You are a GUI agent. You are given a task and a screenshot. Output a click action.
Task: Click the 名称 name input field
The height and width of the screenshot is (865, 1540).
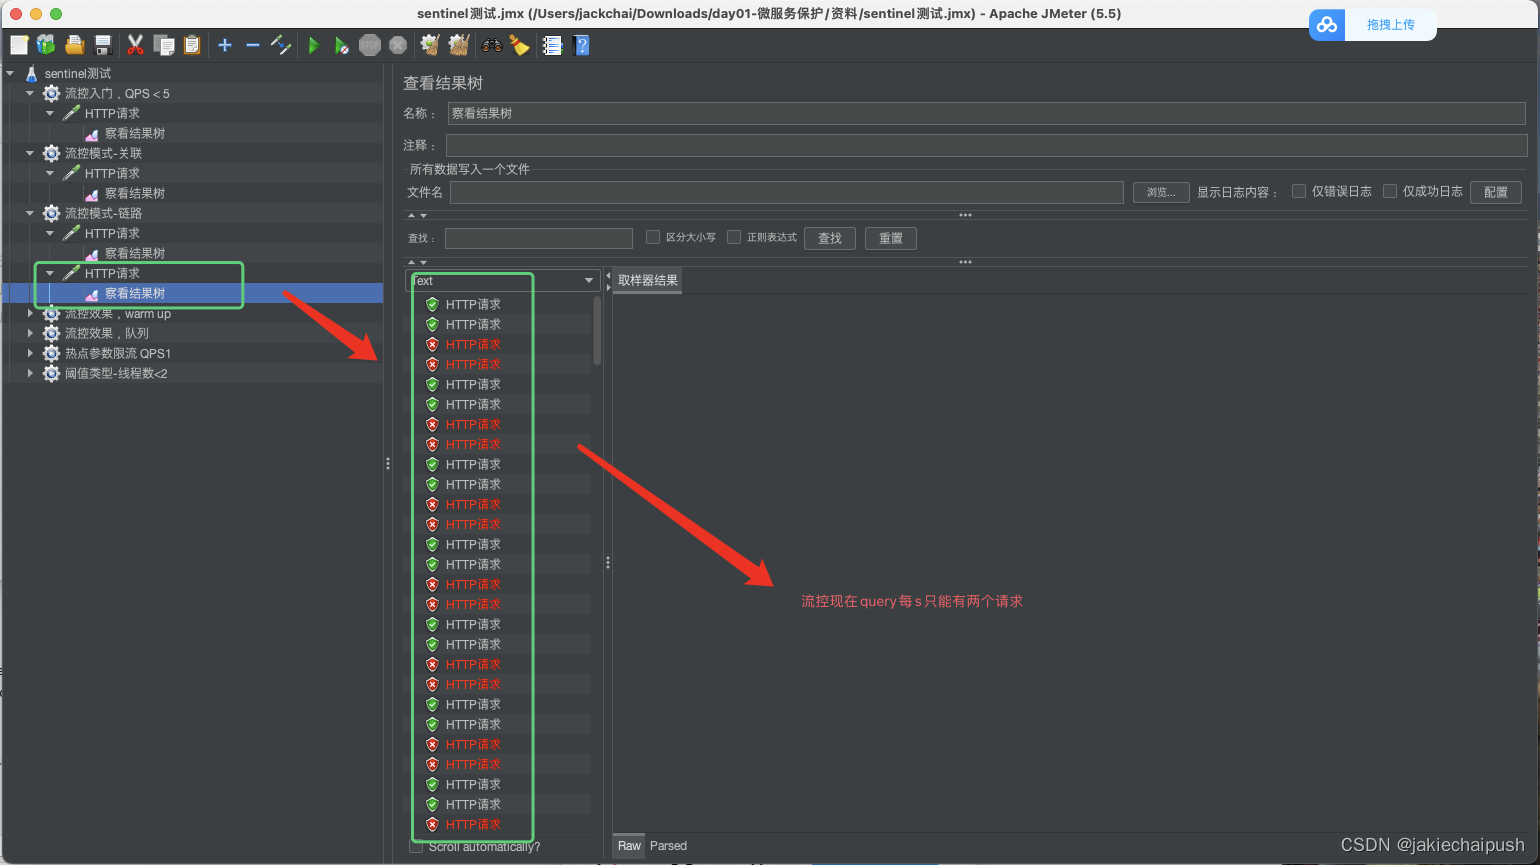[x=986, y=113]
